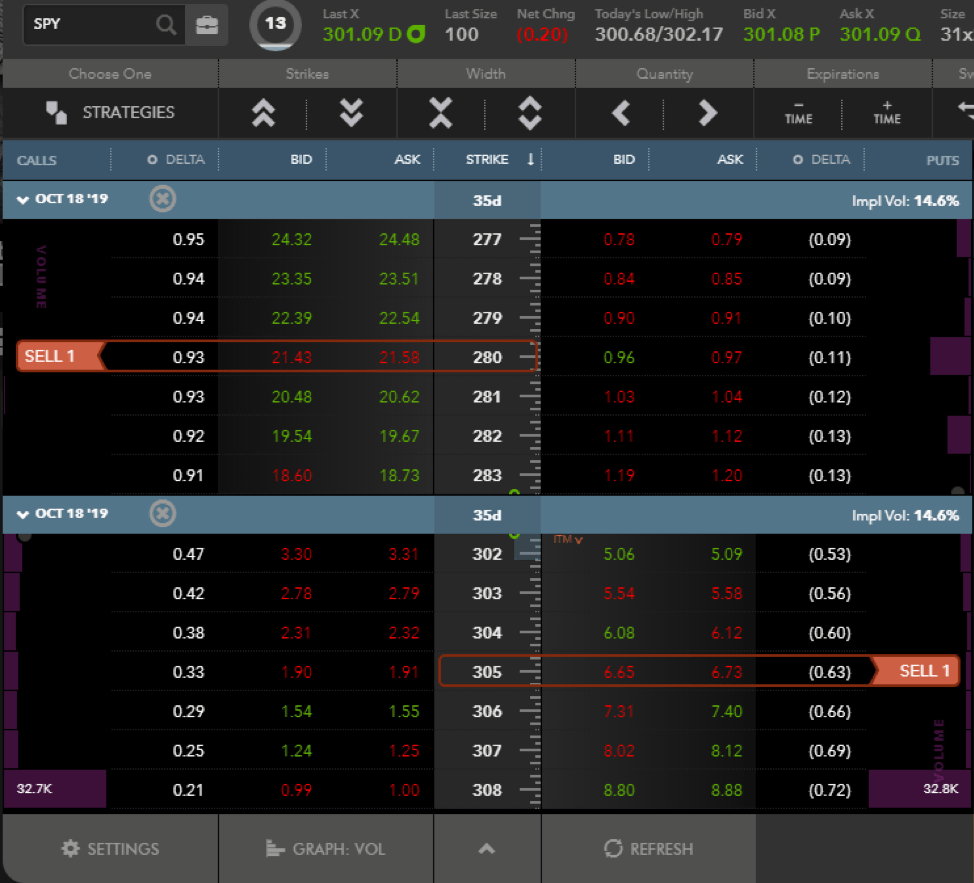
Task: Decrease quantity with the left arrow
Action: tap(621, 113)
